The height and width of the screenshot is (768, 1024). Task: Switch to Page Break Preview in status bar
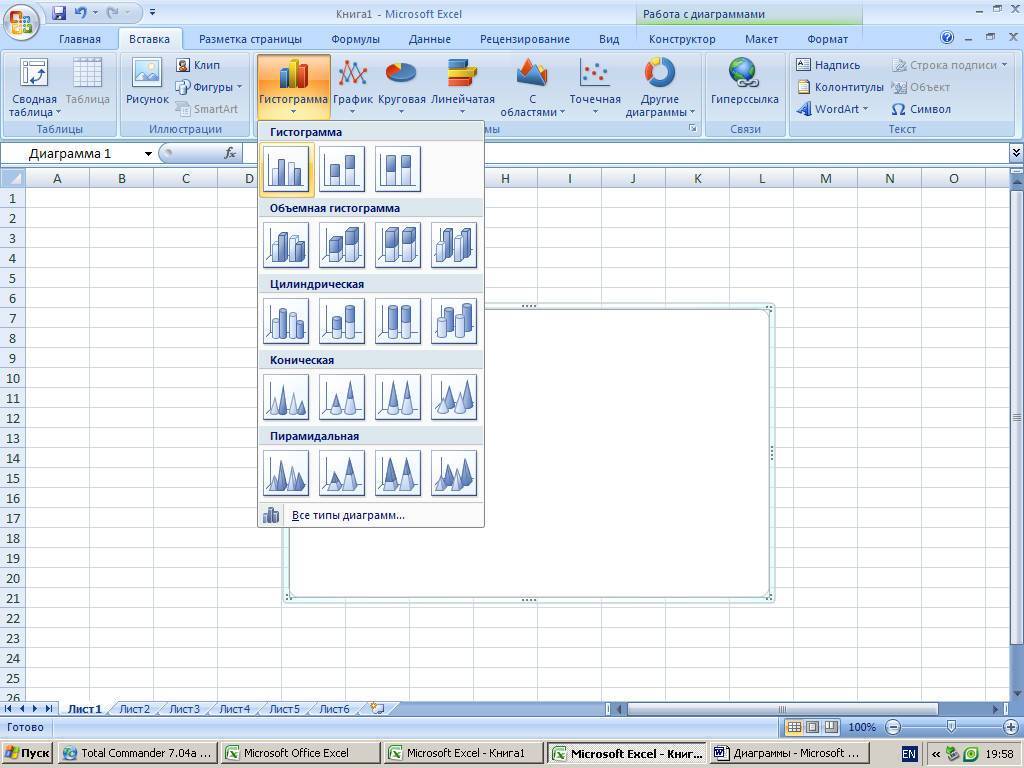tap(831, 727)
